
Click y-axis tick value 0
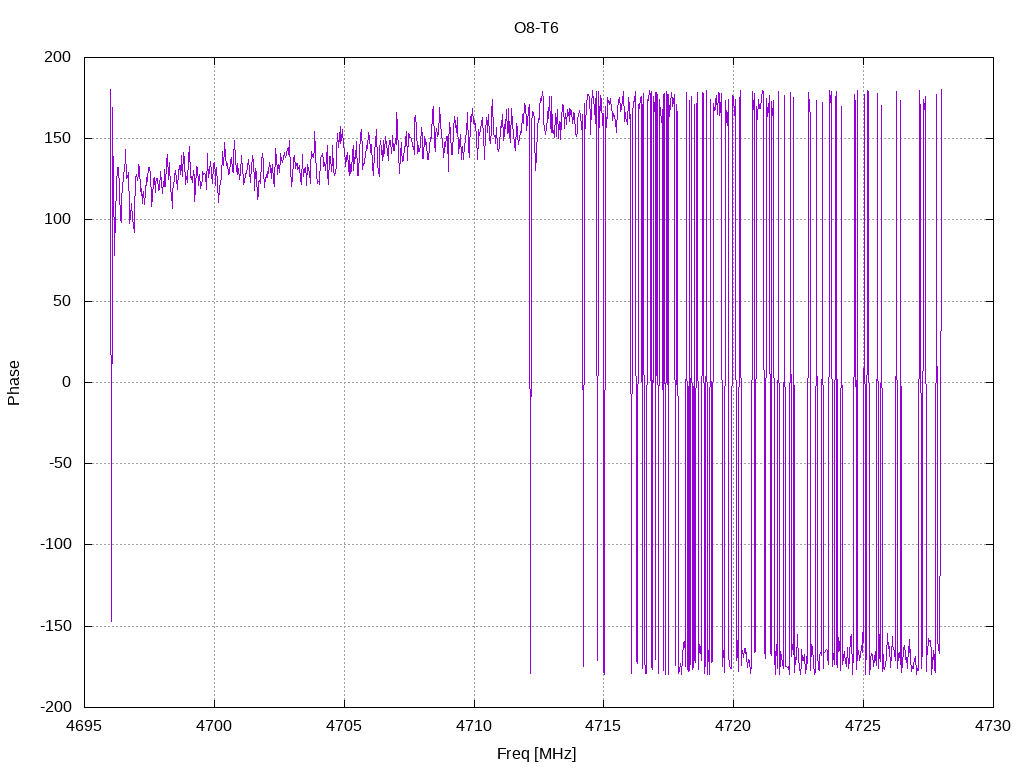click(x=67, y=382)
